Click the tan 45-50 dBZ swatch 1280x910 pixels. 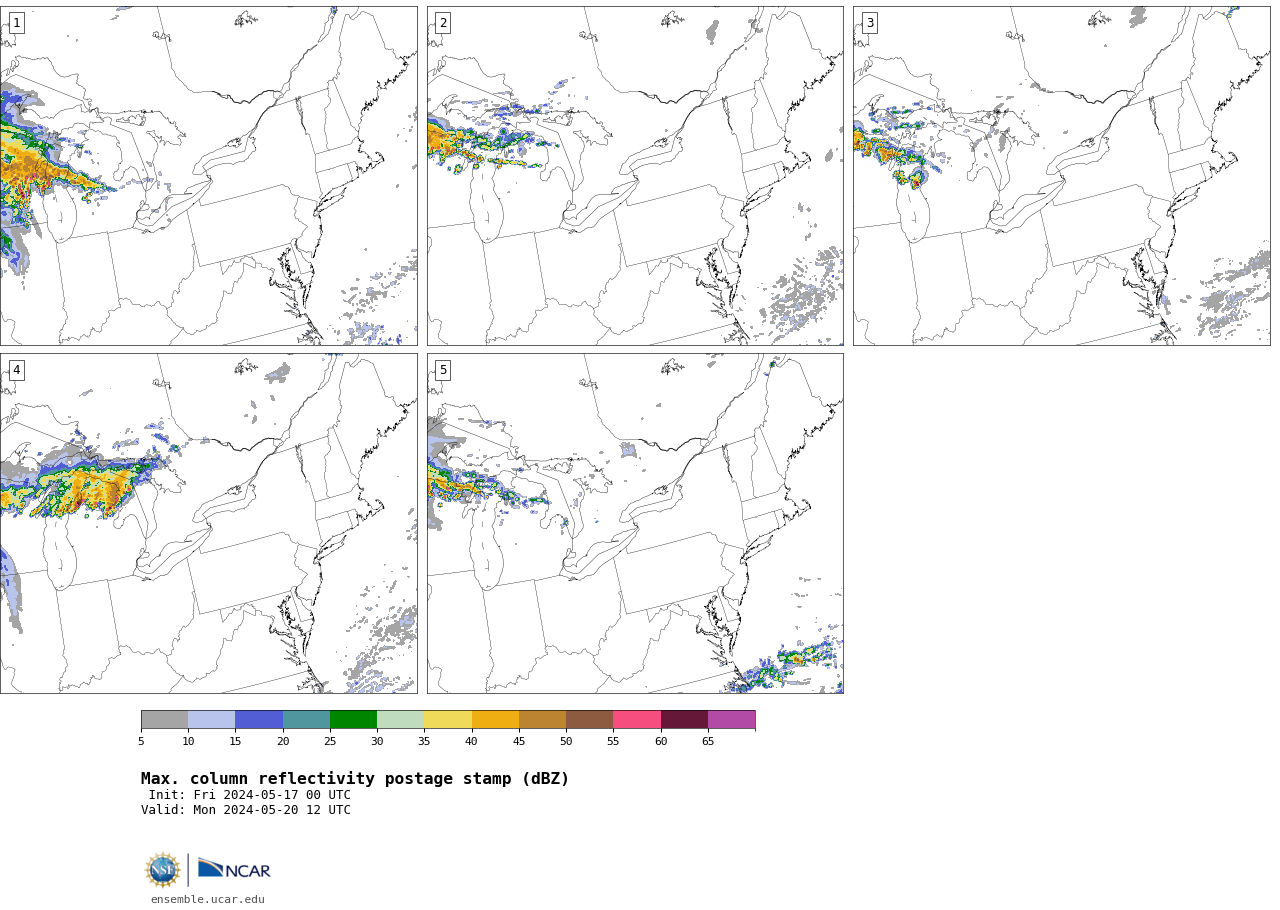542,720
